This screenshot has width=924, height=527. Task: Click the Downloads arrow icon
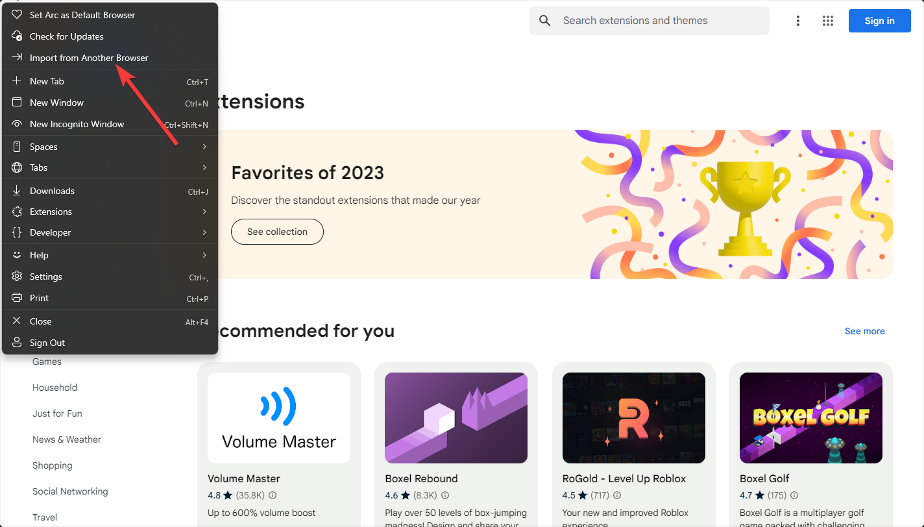tap(17, 191)
